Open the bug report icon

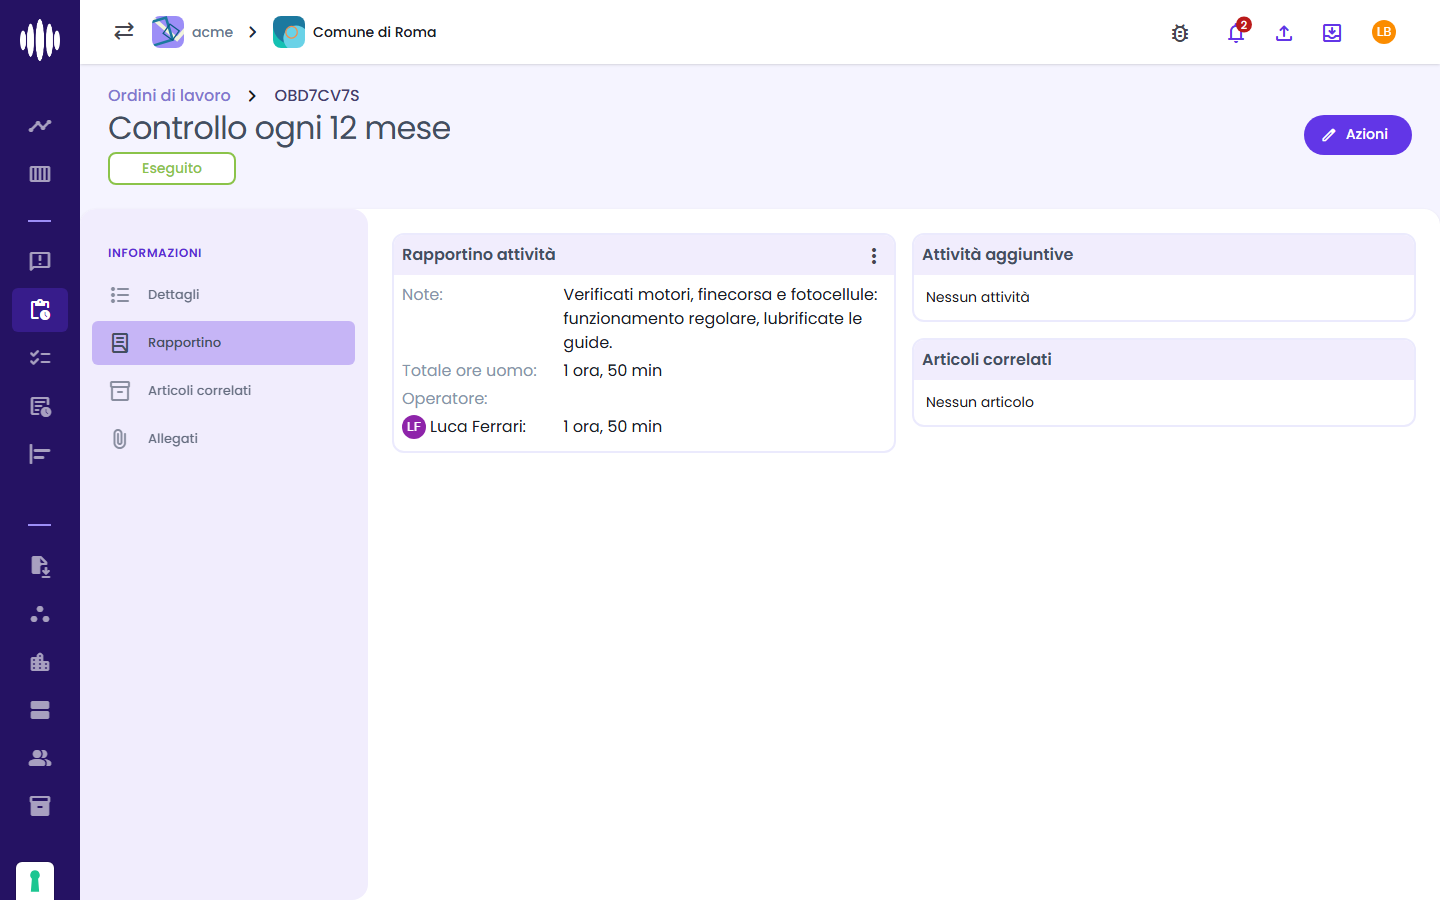[1180, 33]
